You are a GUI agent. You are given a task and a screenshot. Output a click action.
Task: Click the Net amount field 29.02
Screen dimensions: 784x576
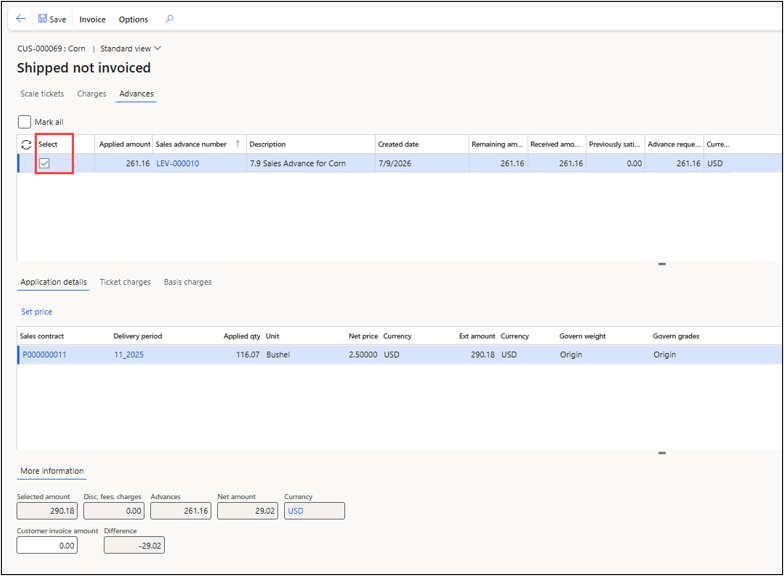248,511
